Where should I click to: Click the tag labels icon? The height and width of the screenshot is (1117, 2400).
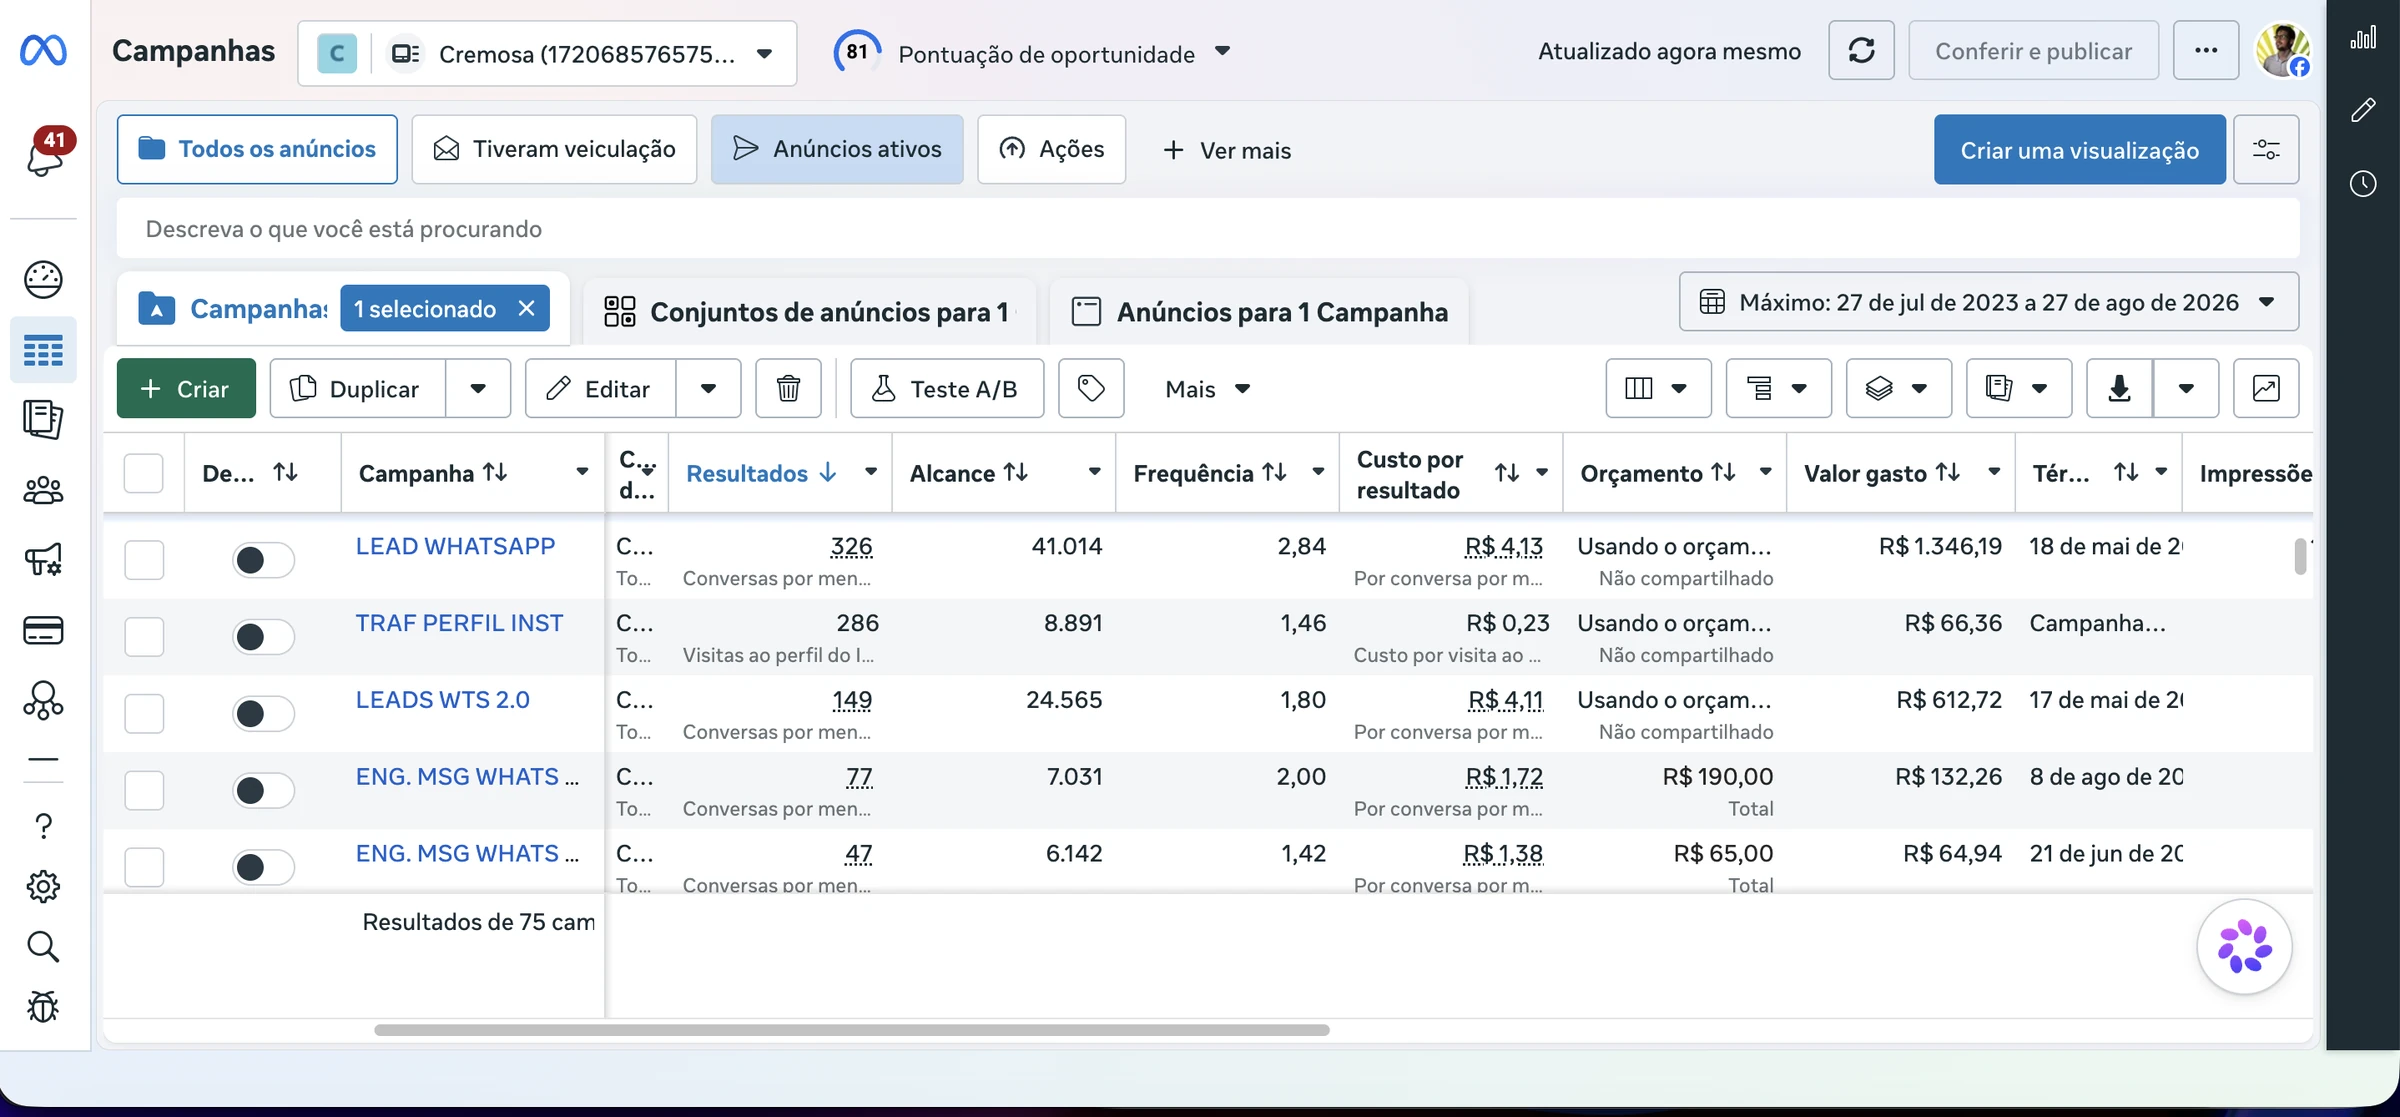coord(1091,388)
